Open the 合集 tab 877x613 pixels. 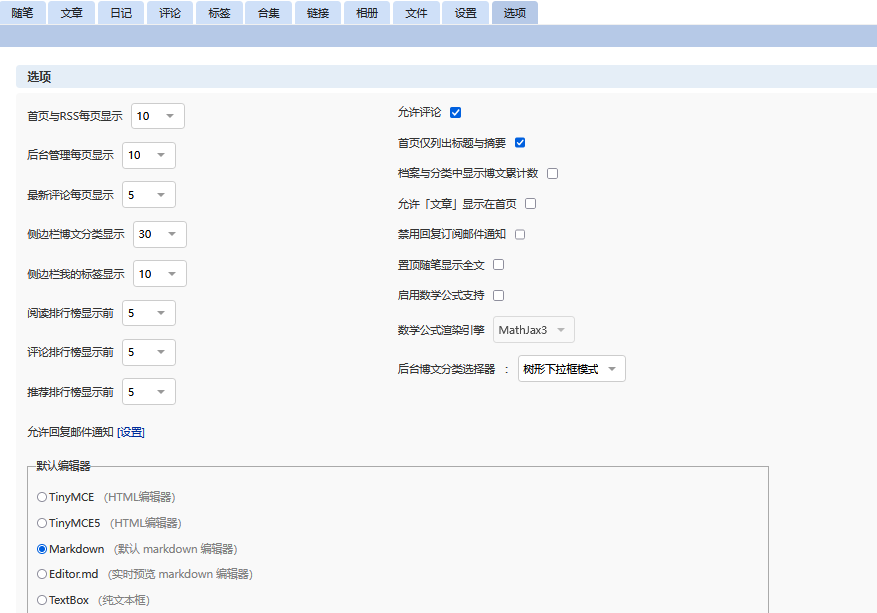[x=268, y=12]
